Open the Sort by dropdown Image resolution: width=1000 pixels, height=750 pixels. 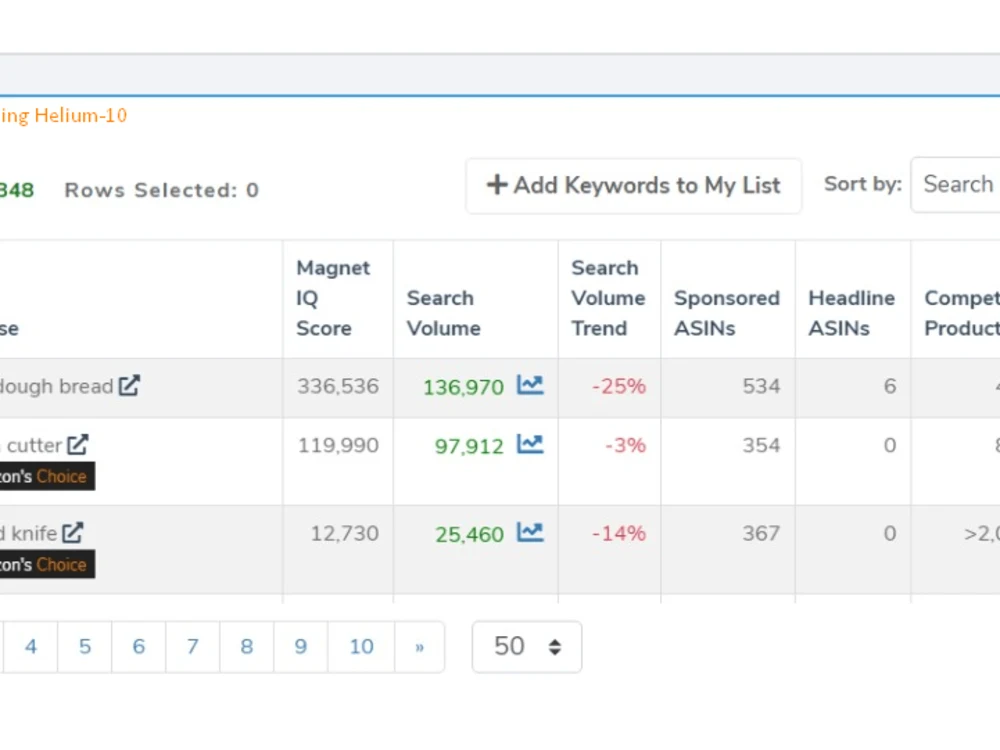(x=955, y=184)
